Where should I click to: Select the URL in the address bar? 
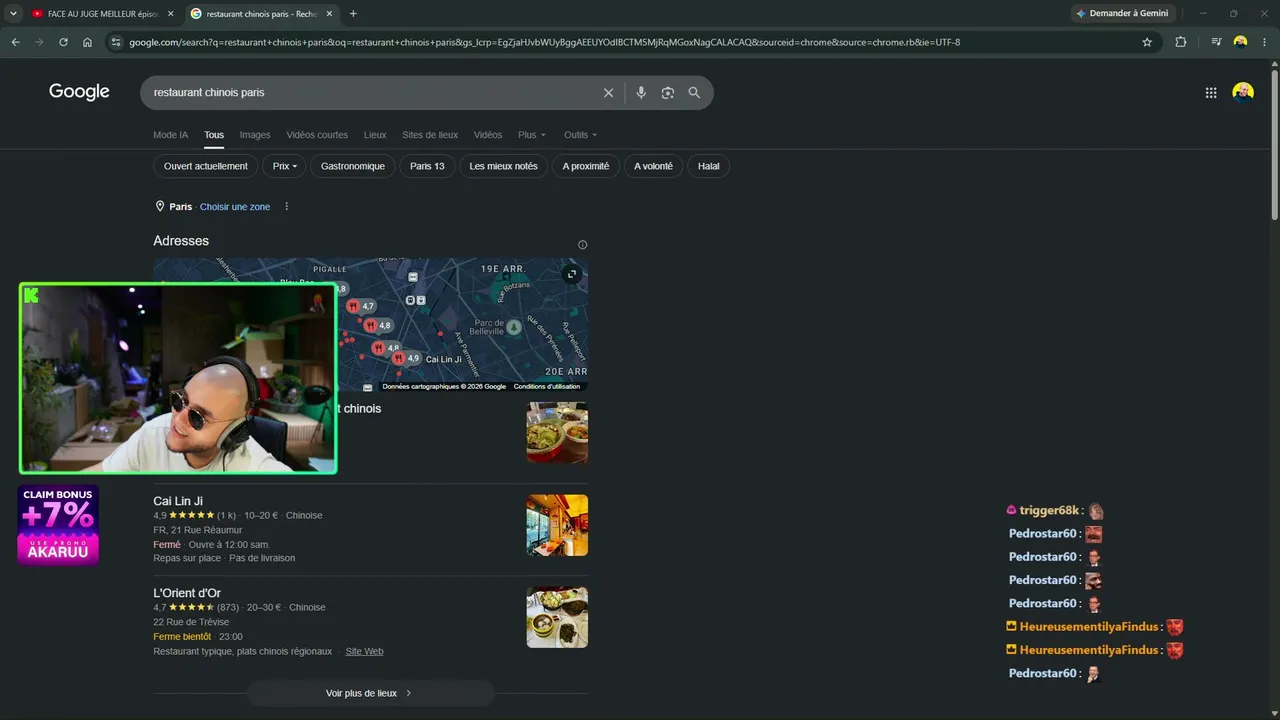pos(544,42)
